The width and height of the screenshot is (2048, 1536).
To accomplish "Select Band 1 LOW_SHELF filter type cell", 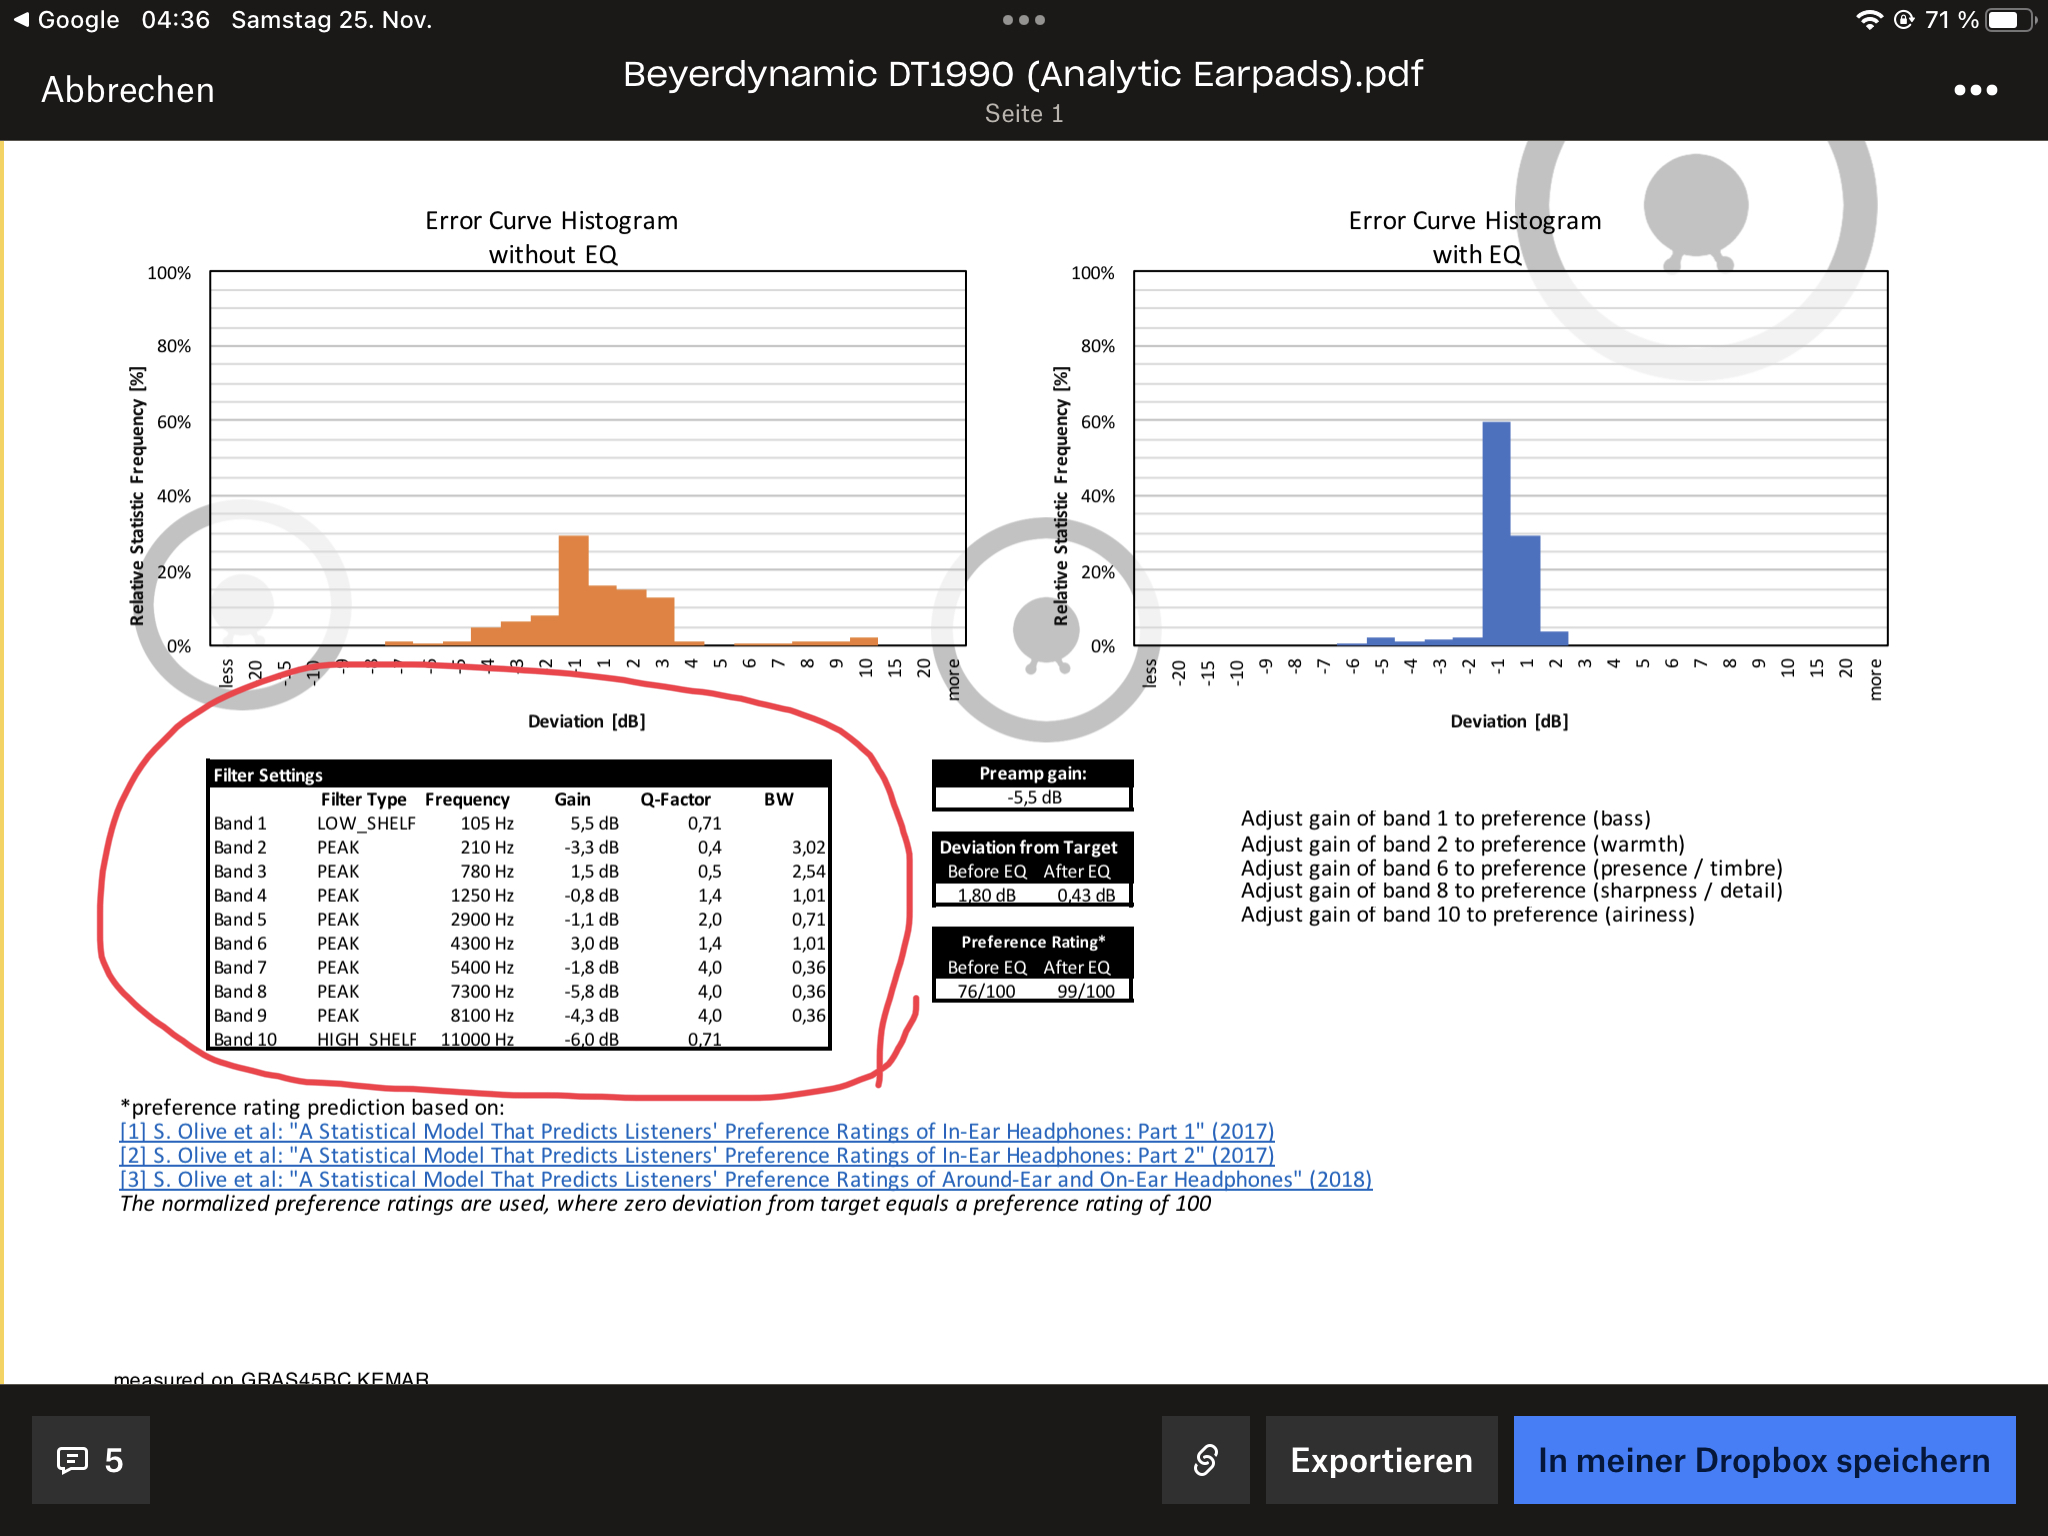I will 366,823.
